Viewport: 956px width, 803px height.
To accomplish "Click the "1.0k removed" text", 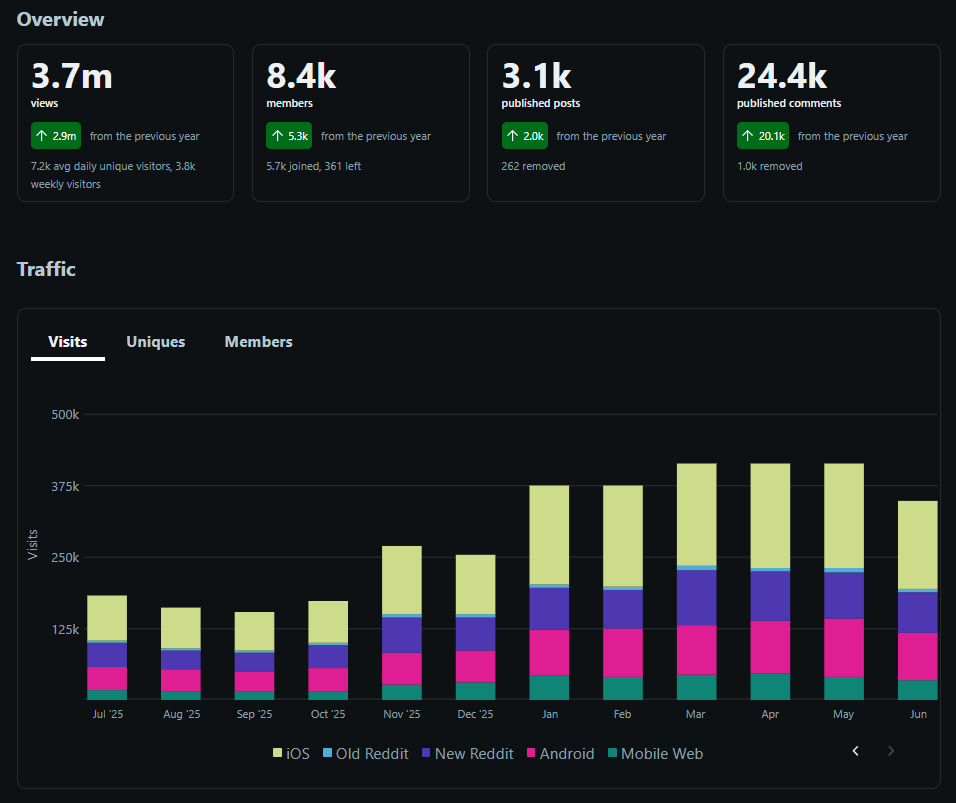I will click(769, 166).
